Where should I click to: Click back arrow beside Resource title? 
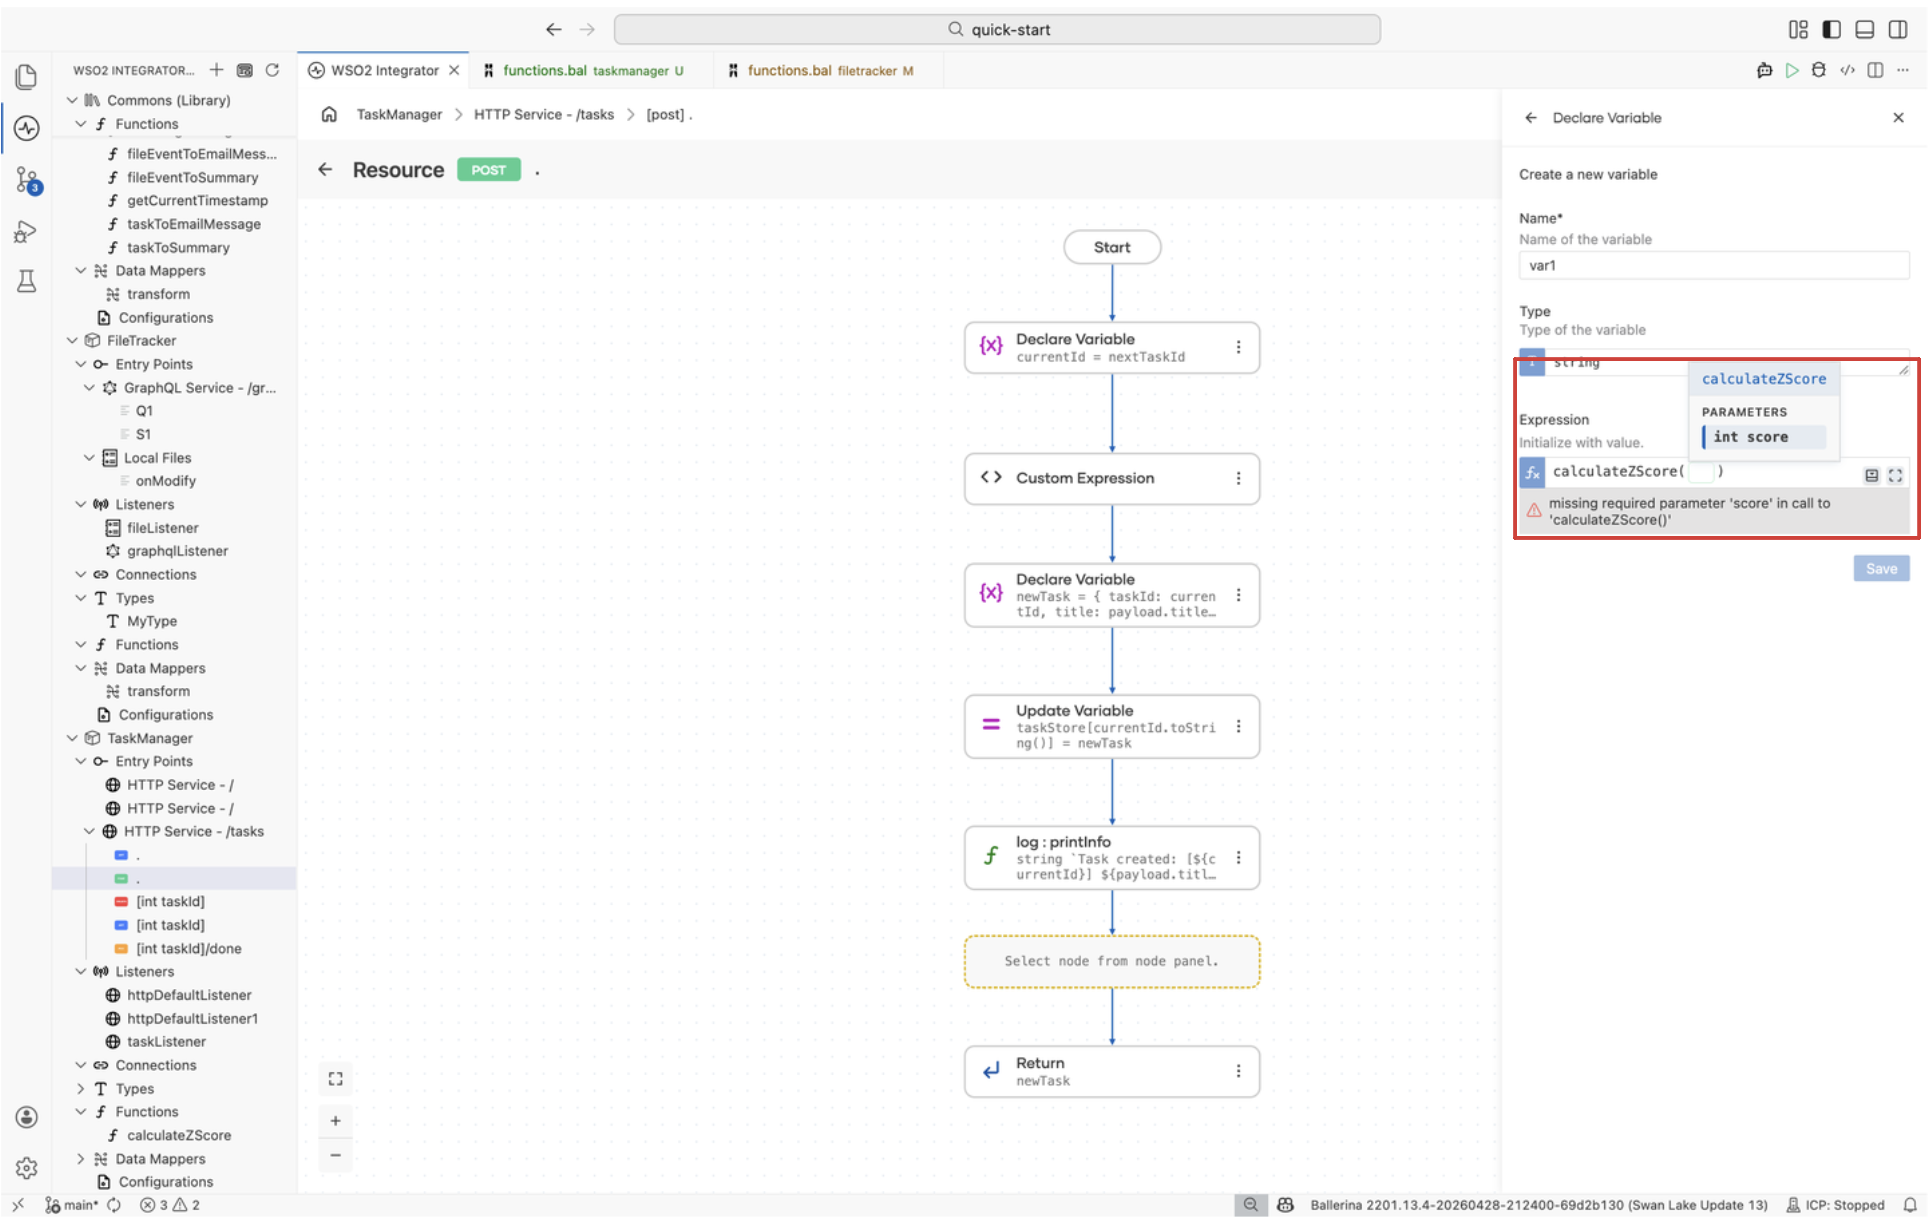(x=325, y=170)
